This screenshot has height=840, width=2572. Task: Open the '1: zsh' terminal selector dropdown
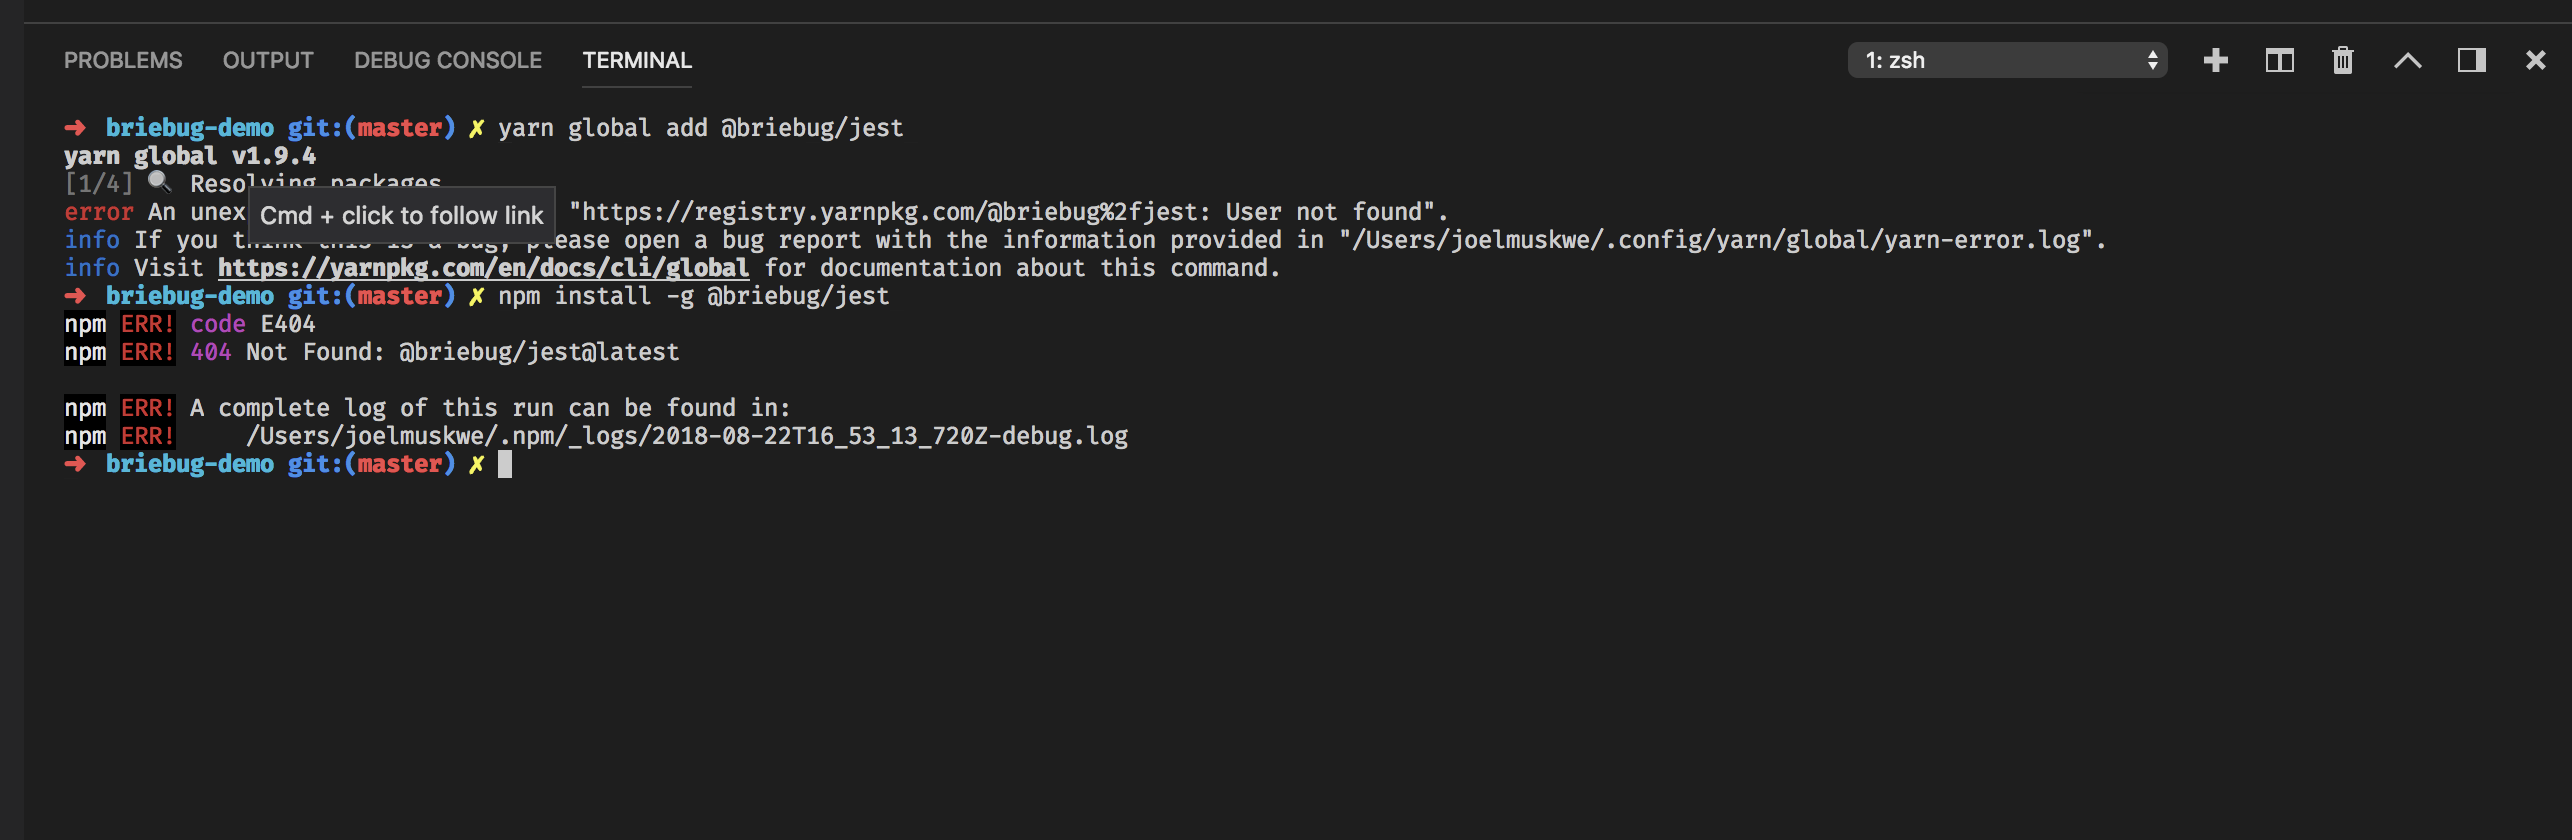pyautogui.click(x=2005, y=60)
